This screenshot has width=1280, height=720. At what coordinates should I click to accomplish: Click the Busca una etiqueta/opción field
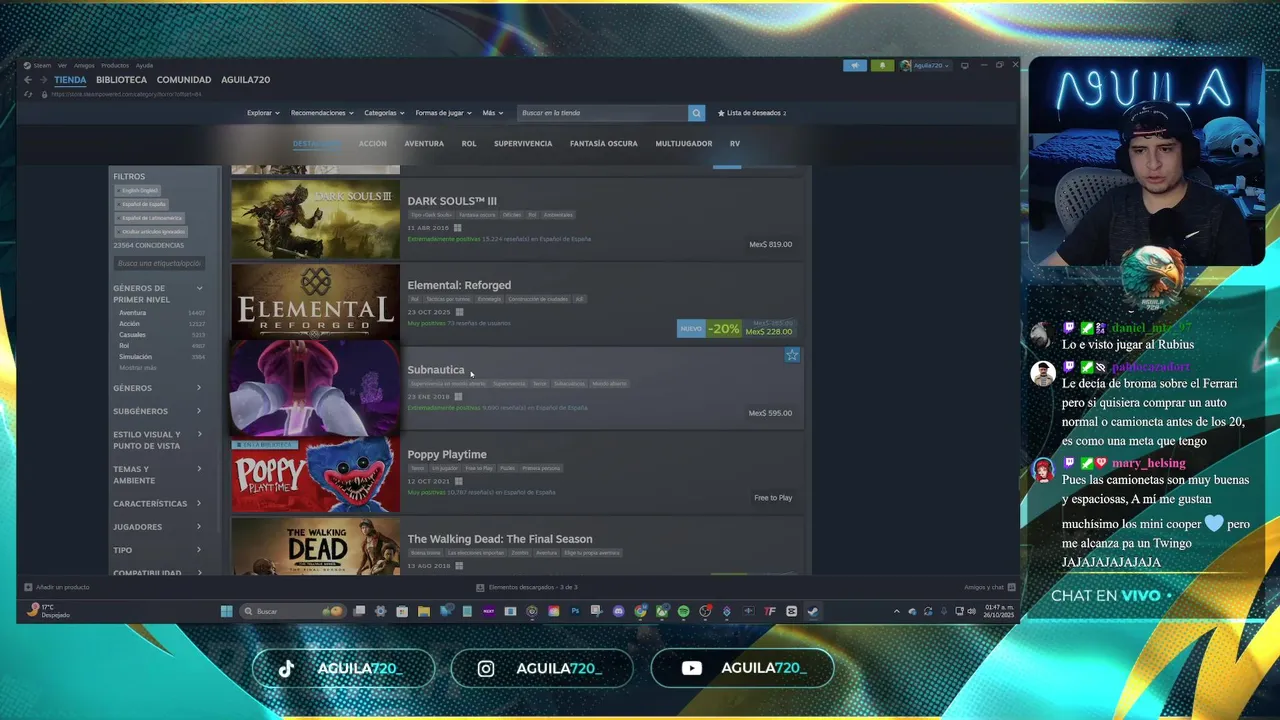[x=159, y=263]
